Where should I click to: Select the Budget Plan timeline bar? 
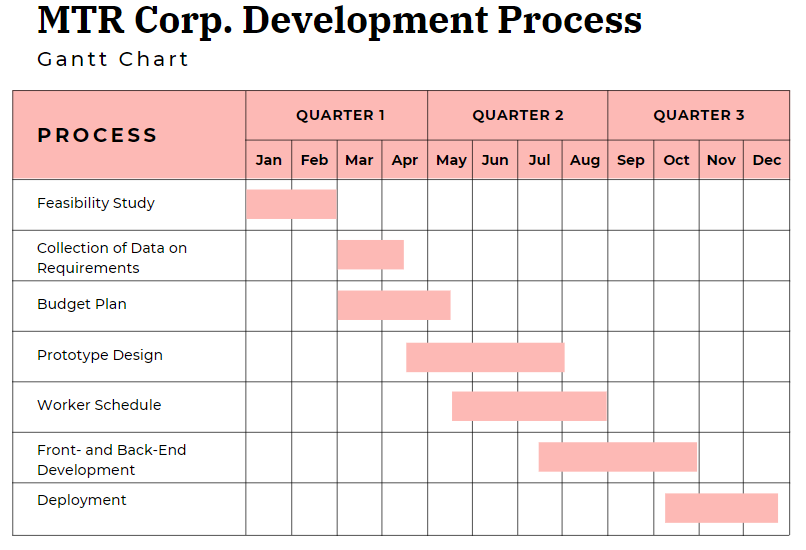pos(393,305)
